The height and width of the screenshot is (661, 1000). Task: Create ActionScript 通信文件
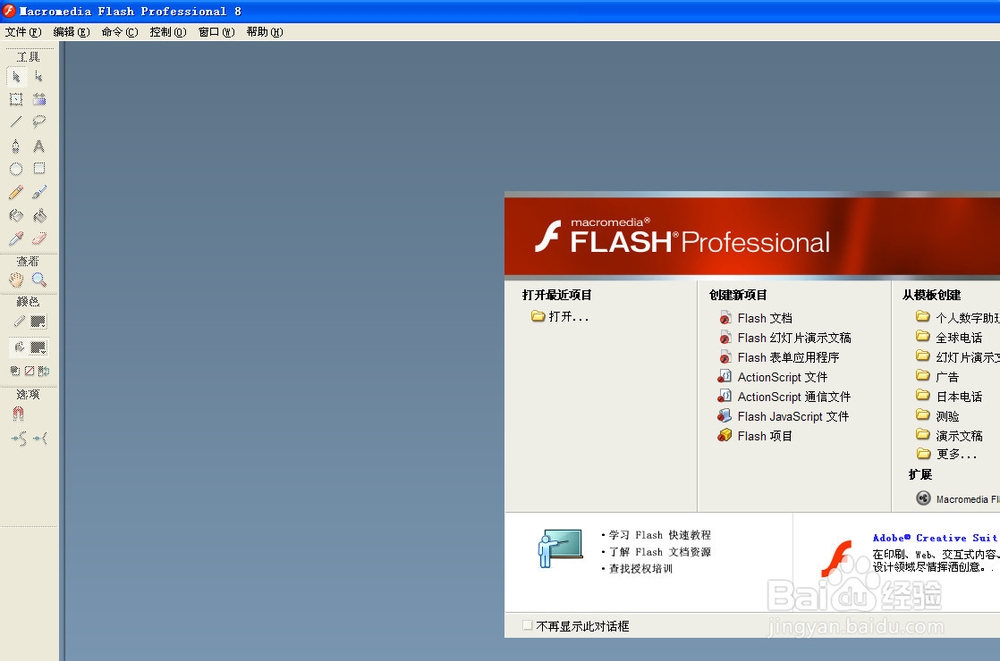[x=784, y=397]
